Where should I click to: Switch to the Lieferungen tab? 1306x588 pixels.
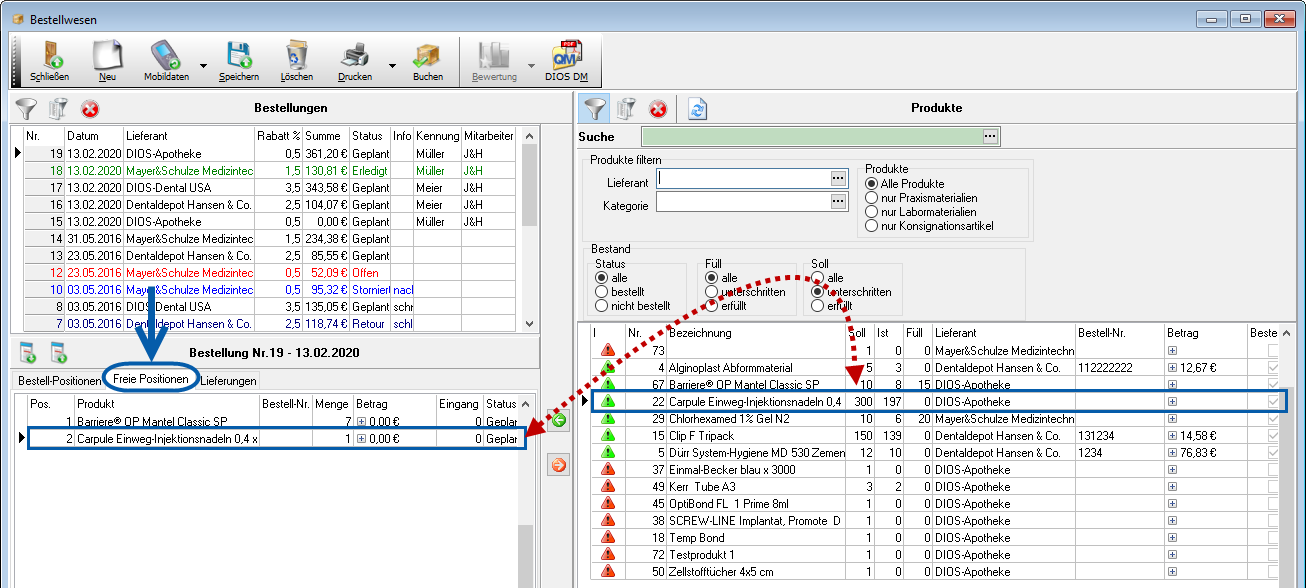click(228, 380)
